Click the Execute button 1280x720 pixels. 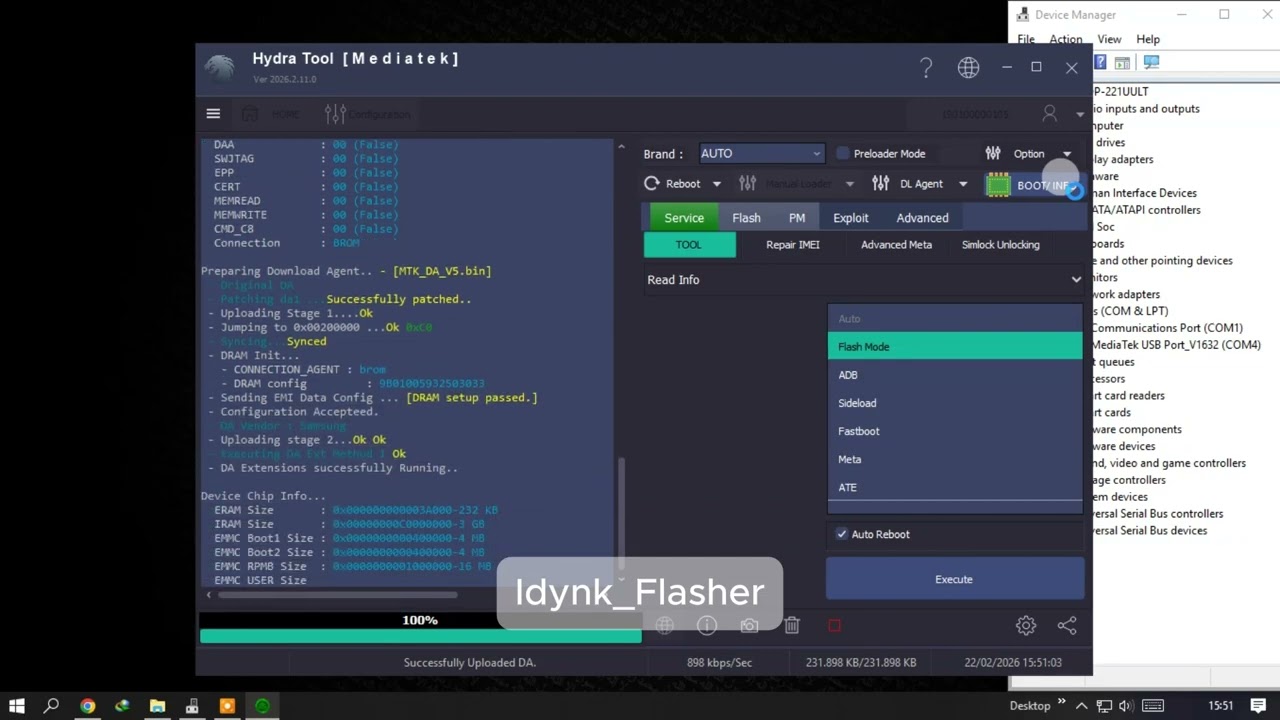point(954,579)
